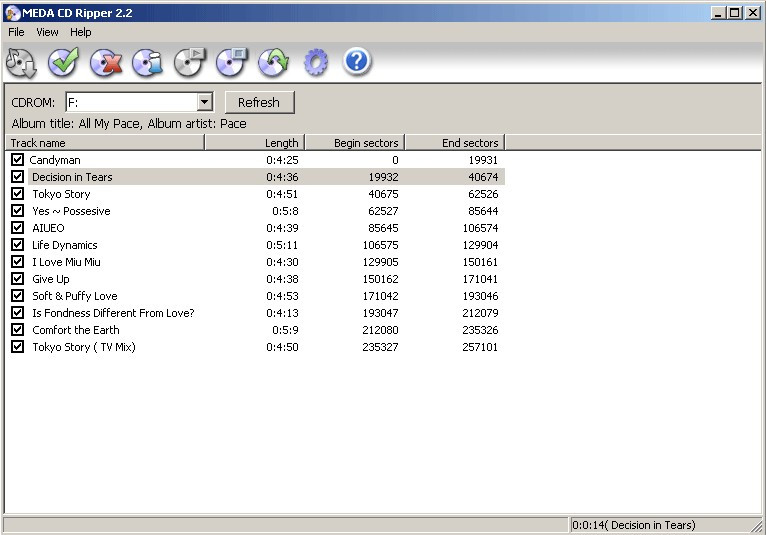Image resolution: width=766 pixels, height=535 pixels.
Task: Select the Tokyo Story ( TV Mix) track
Action: click(84, 347)
